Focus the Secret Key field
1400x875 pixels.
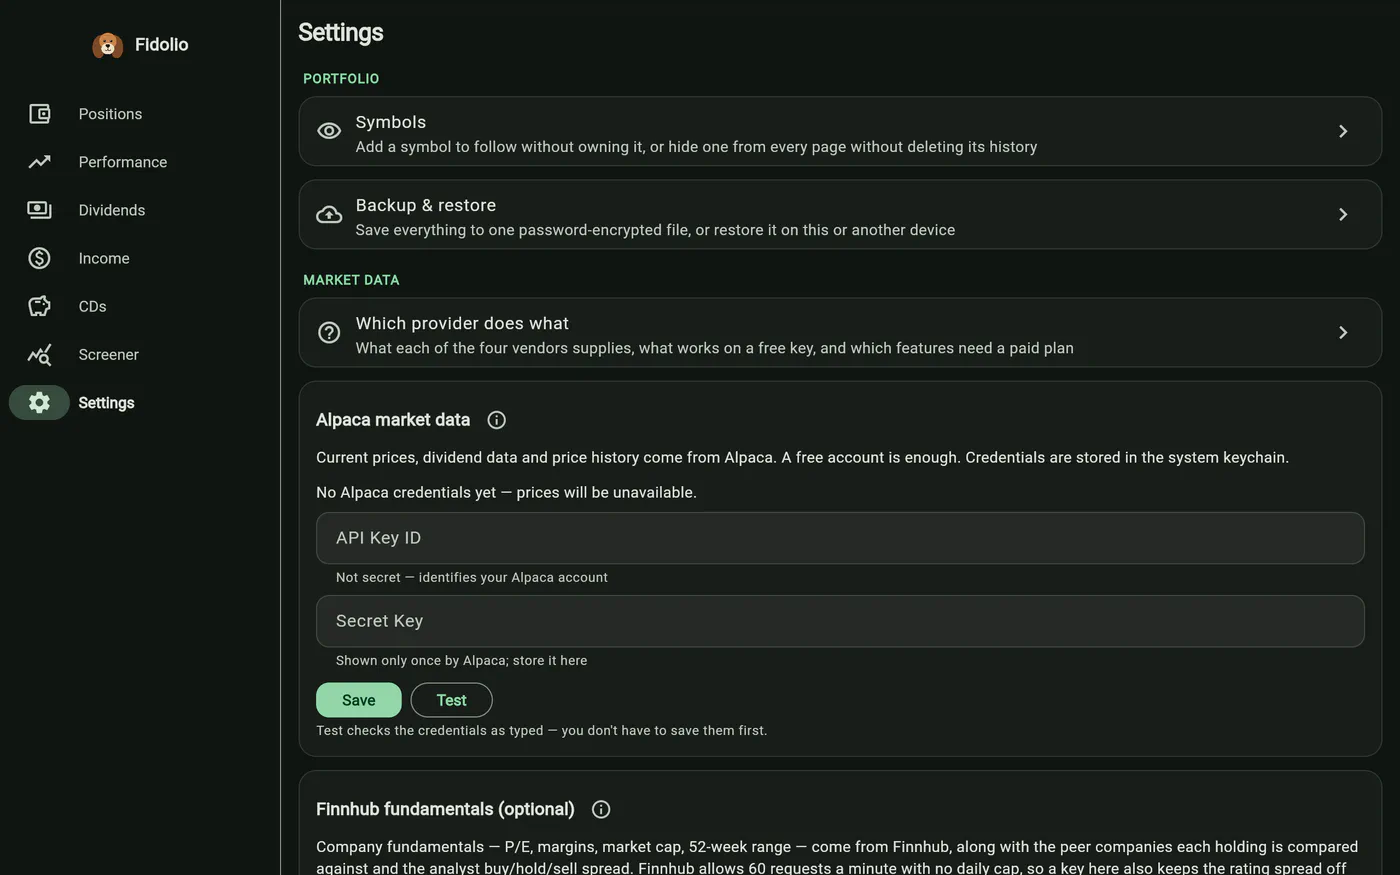point(840,621)
